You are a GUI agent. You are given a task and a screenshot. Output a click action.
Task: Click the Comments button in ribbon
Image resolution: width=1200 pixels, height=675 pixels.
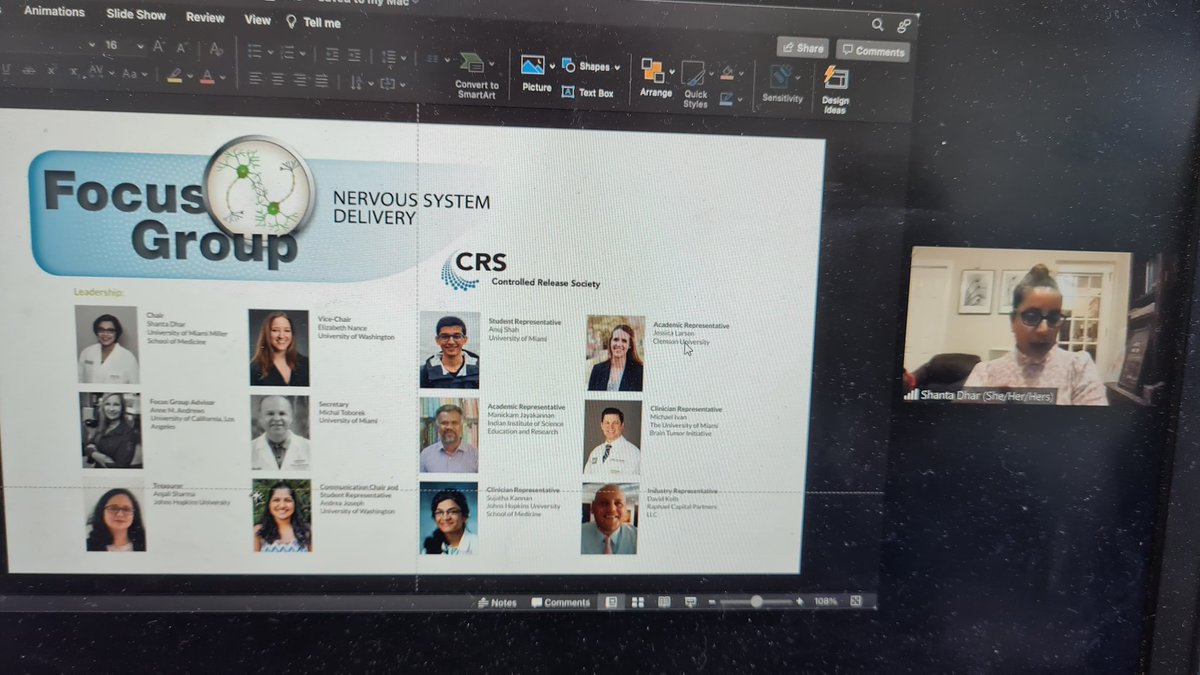pos(872,50)
